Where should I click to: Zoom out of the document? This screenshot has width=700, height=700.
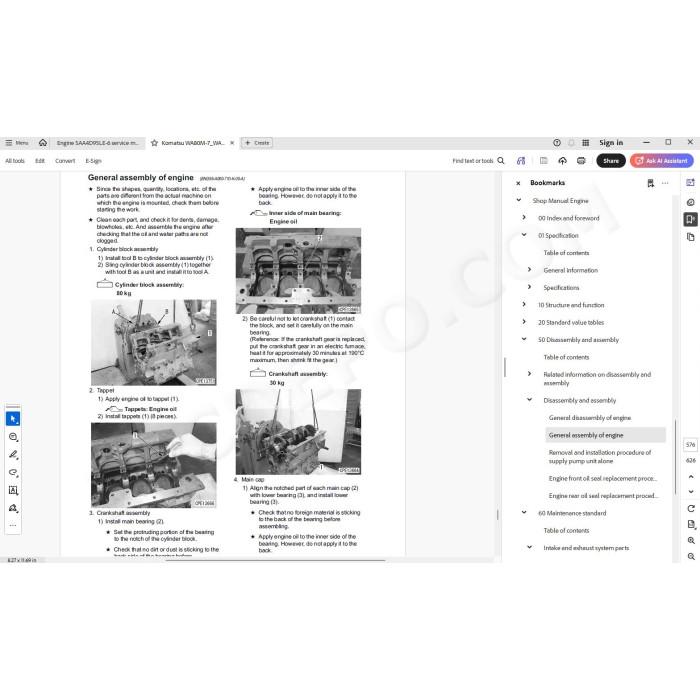pos(691,557)
